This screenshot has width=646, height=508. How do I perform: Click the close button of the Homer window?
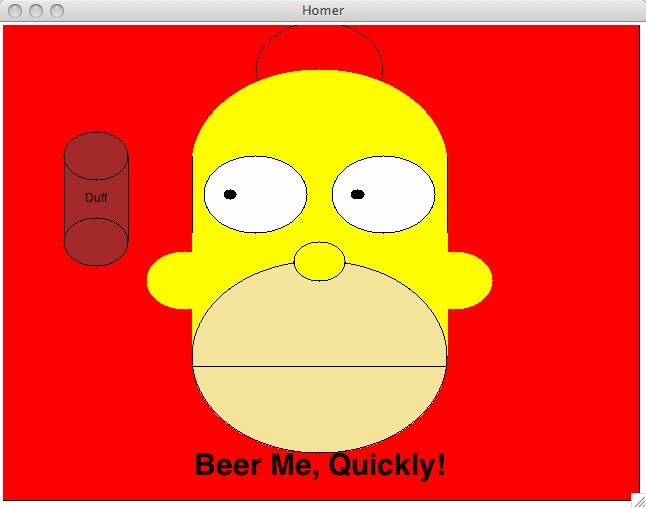pos(15,11)
